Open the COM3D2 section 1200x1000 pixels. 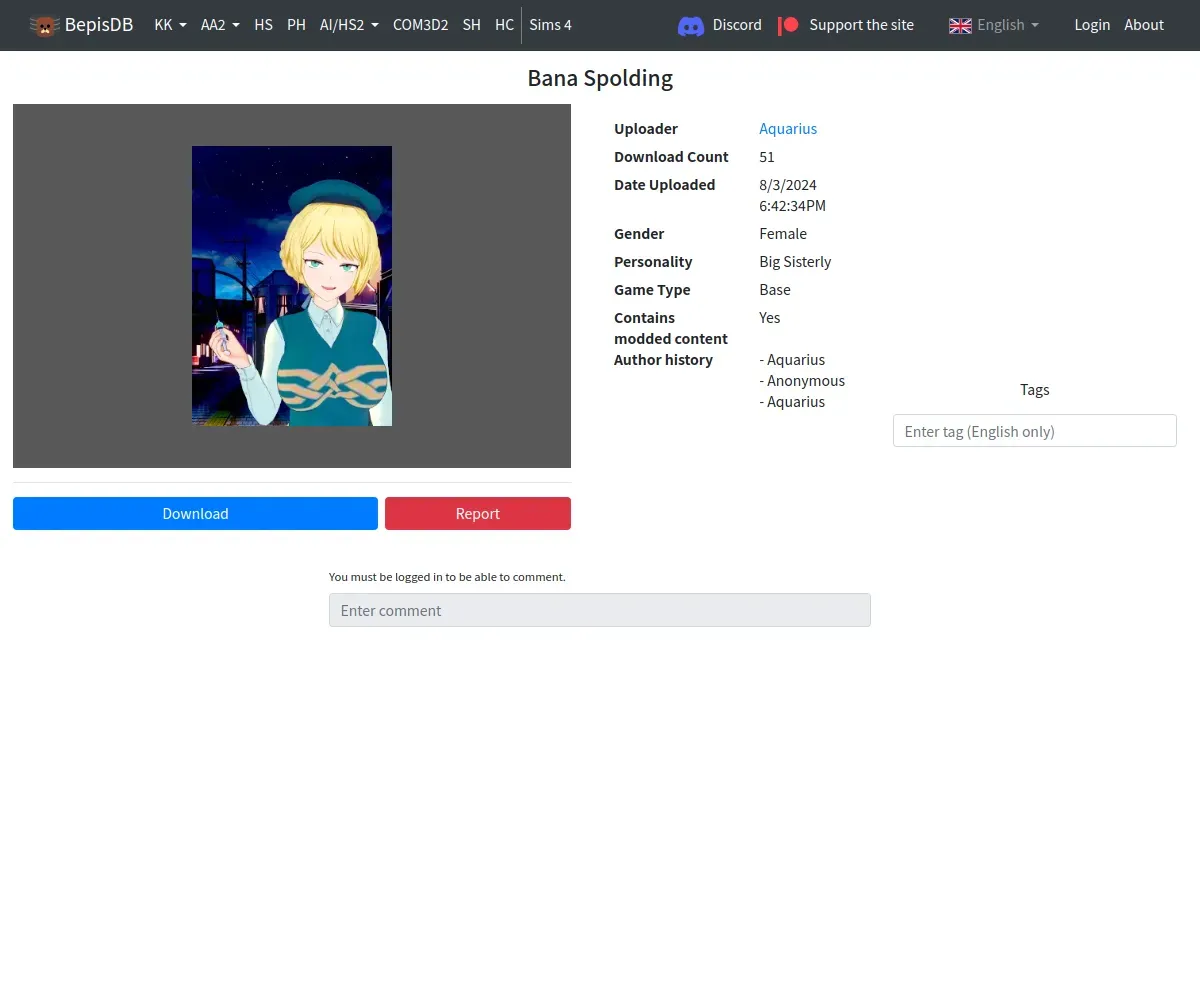[420, 25]
